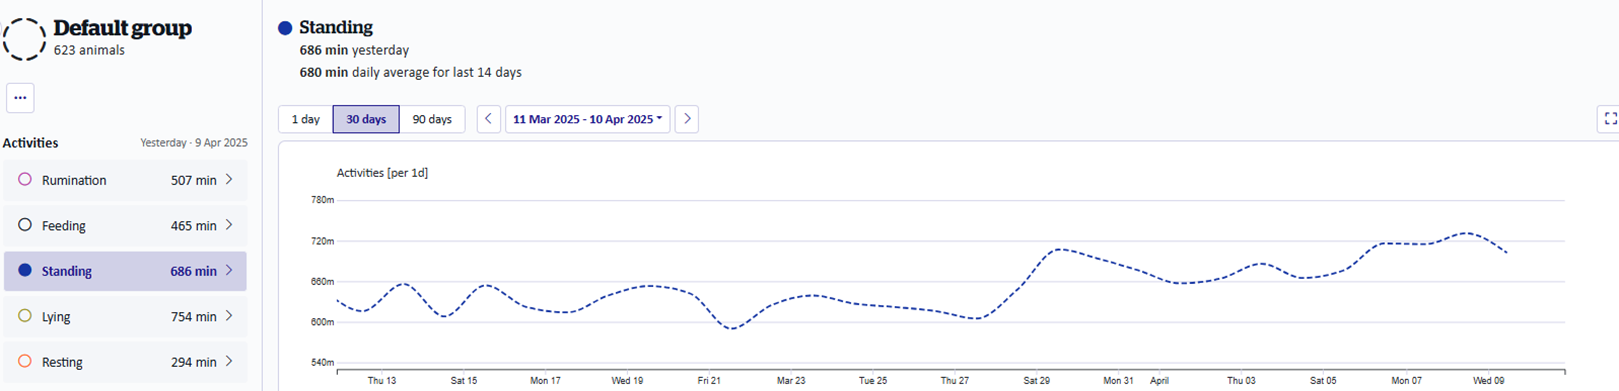1619x391 pixels.
Task: Click the 465 min Feeding value
Action: (193, 226)
